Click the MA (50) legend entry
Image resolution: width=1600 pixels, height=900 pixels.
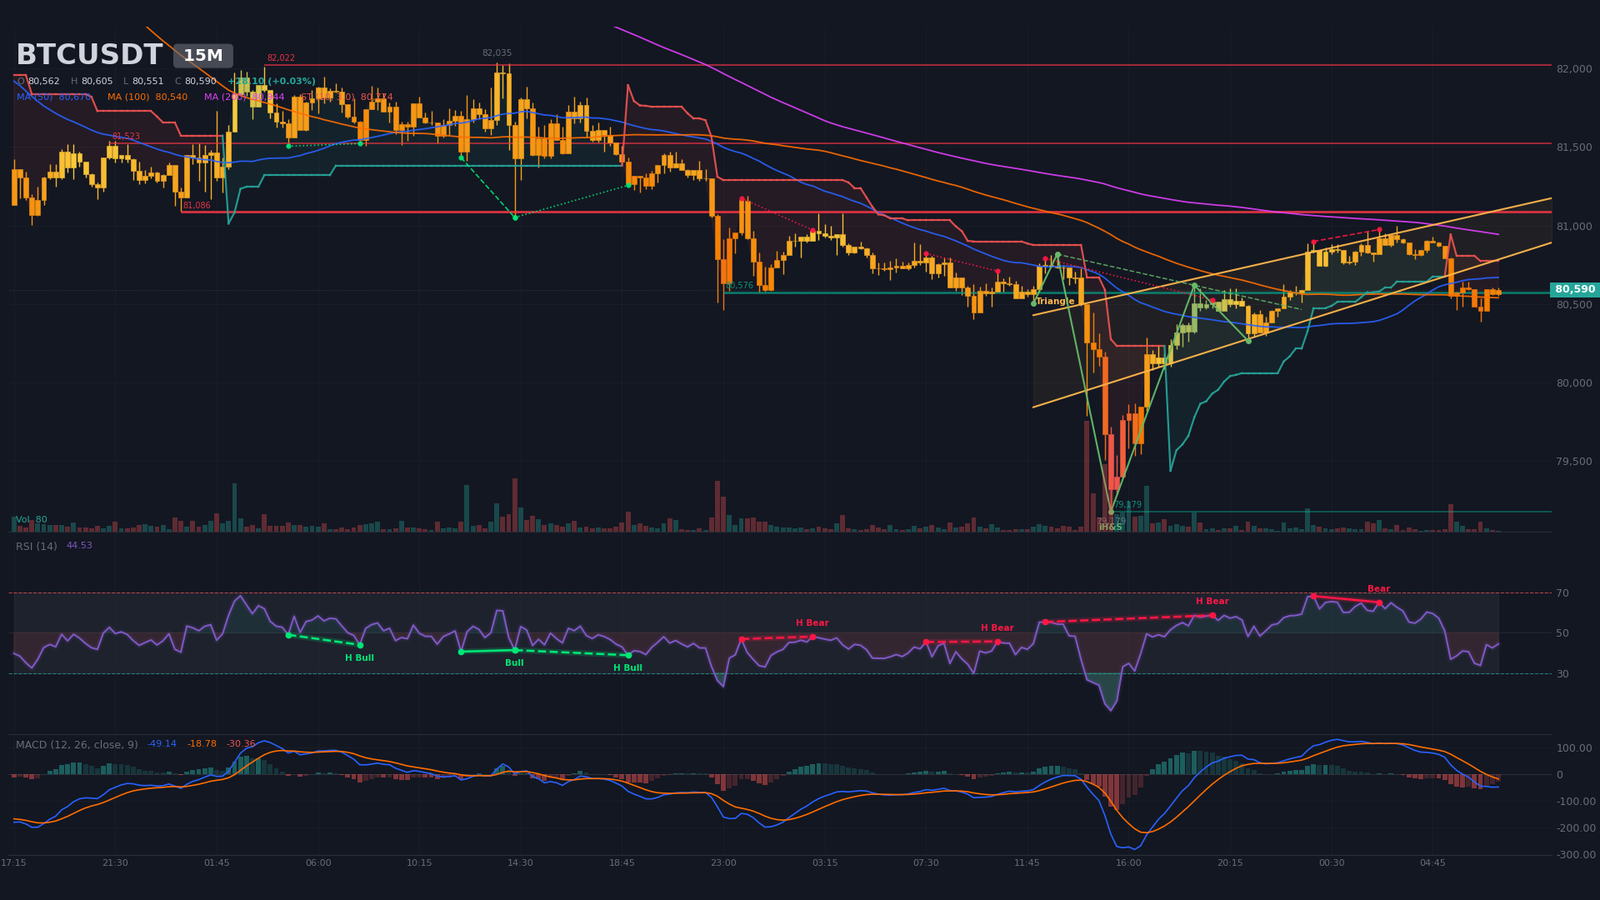point(53,97)
